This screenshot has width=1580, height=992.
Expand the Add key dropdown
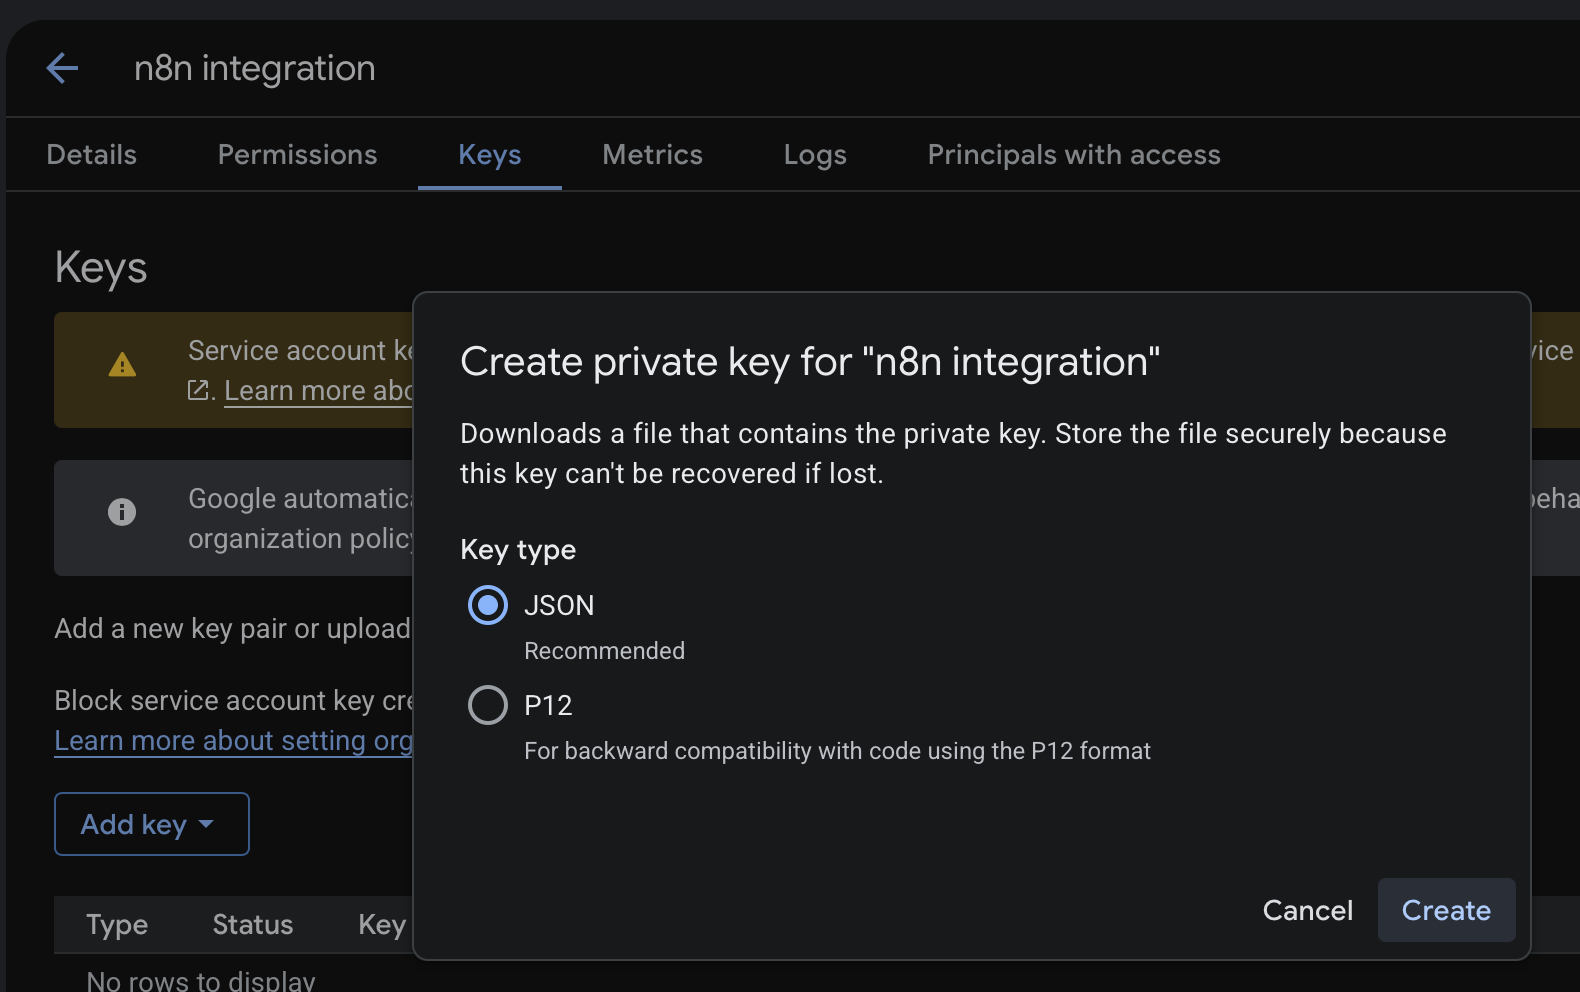[152, 824]
